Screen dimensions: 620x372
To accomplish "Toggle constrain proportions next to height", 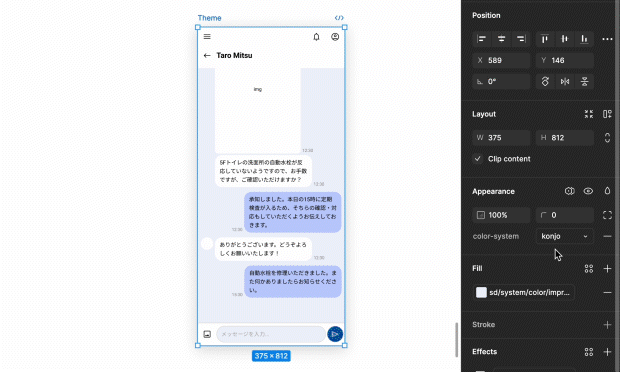I will point(607,138).
